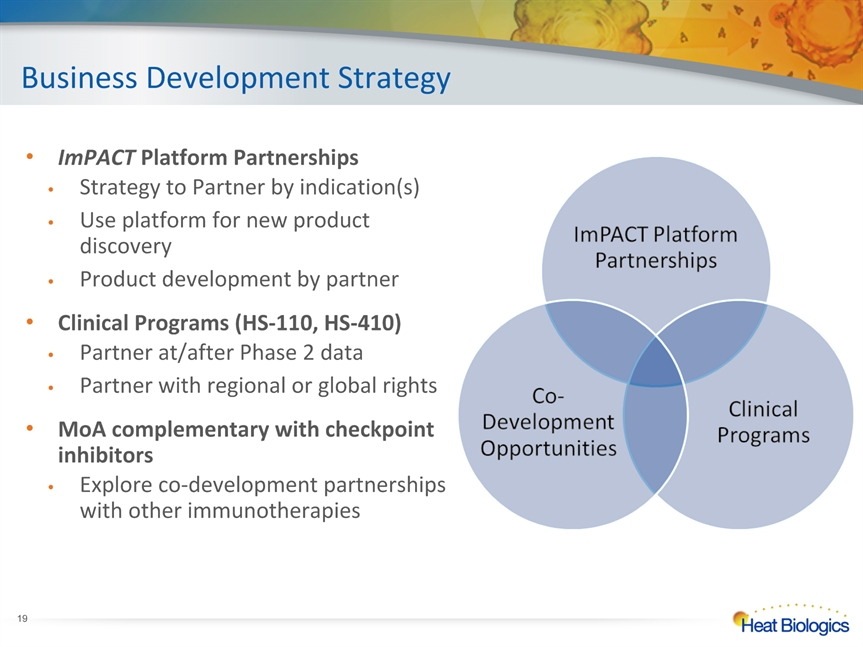
Task: Click the Partner at/after Phase 2 data bullet
Action: (221, 353)
